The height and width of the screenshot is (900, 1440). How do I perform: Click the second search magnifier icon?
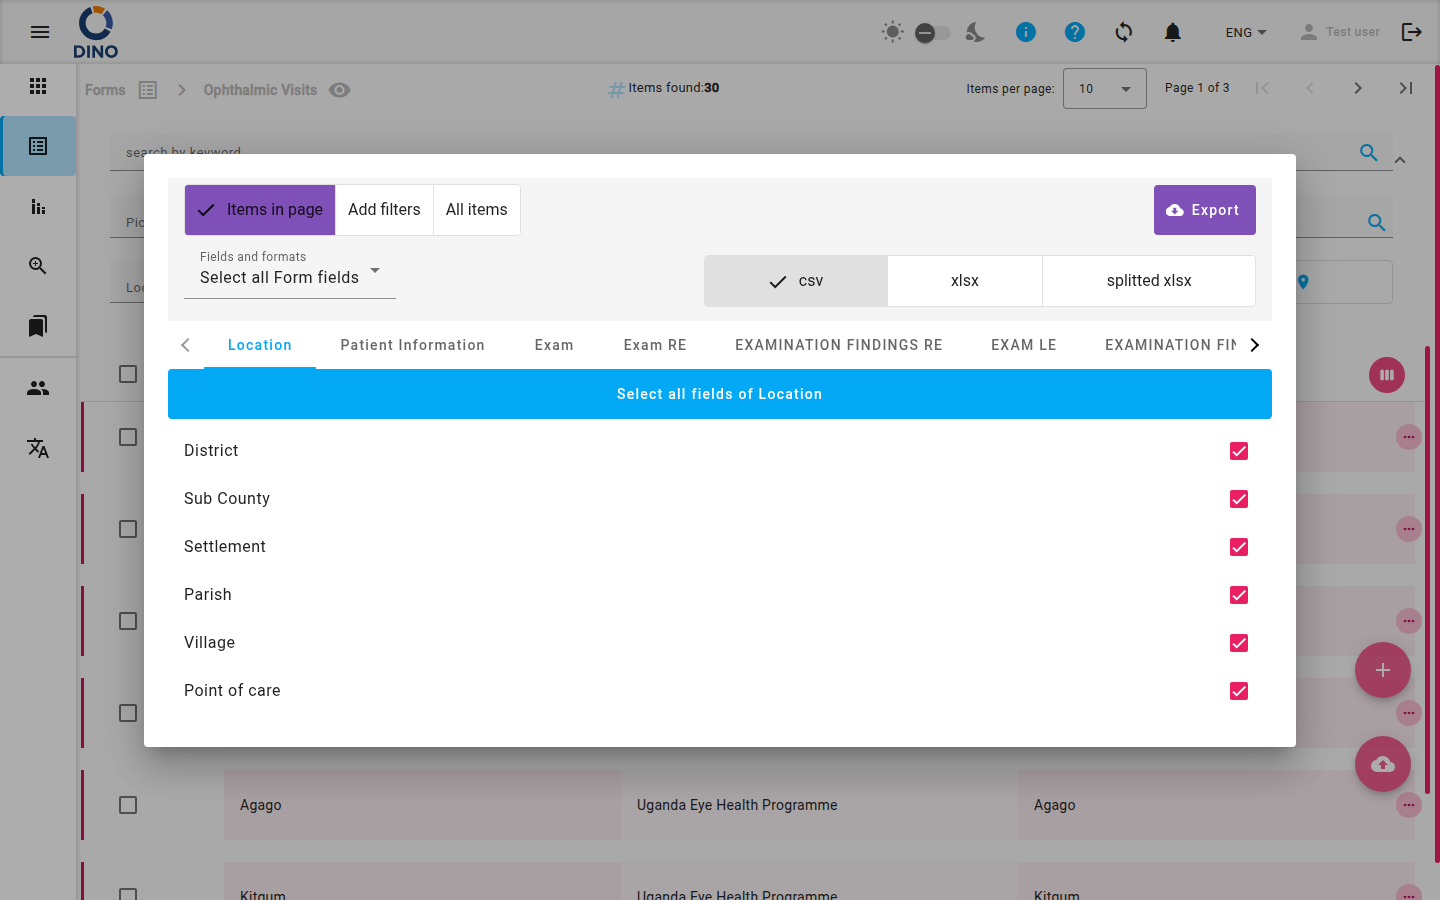[1377, 222]
